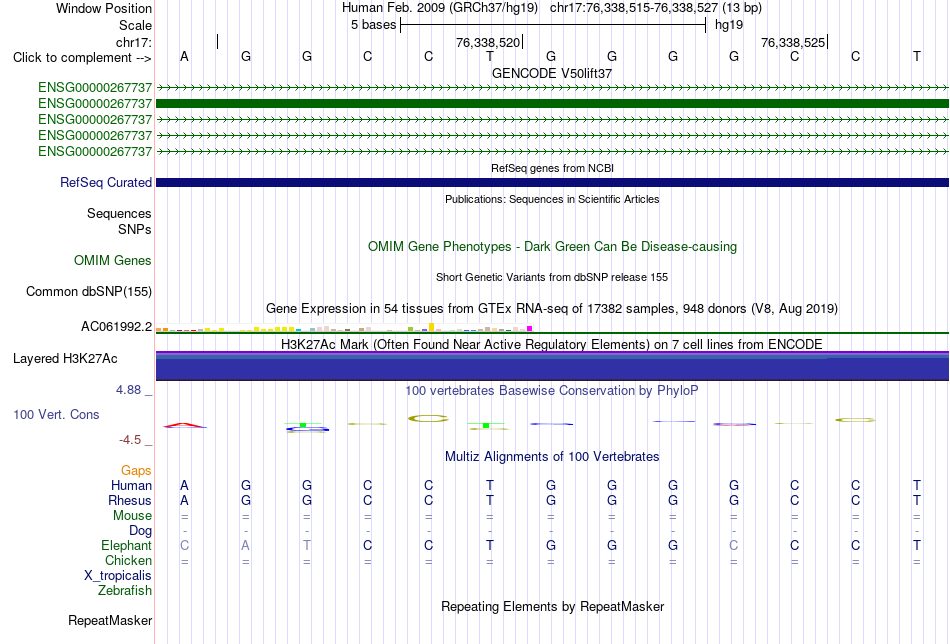Select the Rhesus species label

(x=130, y=500)
